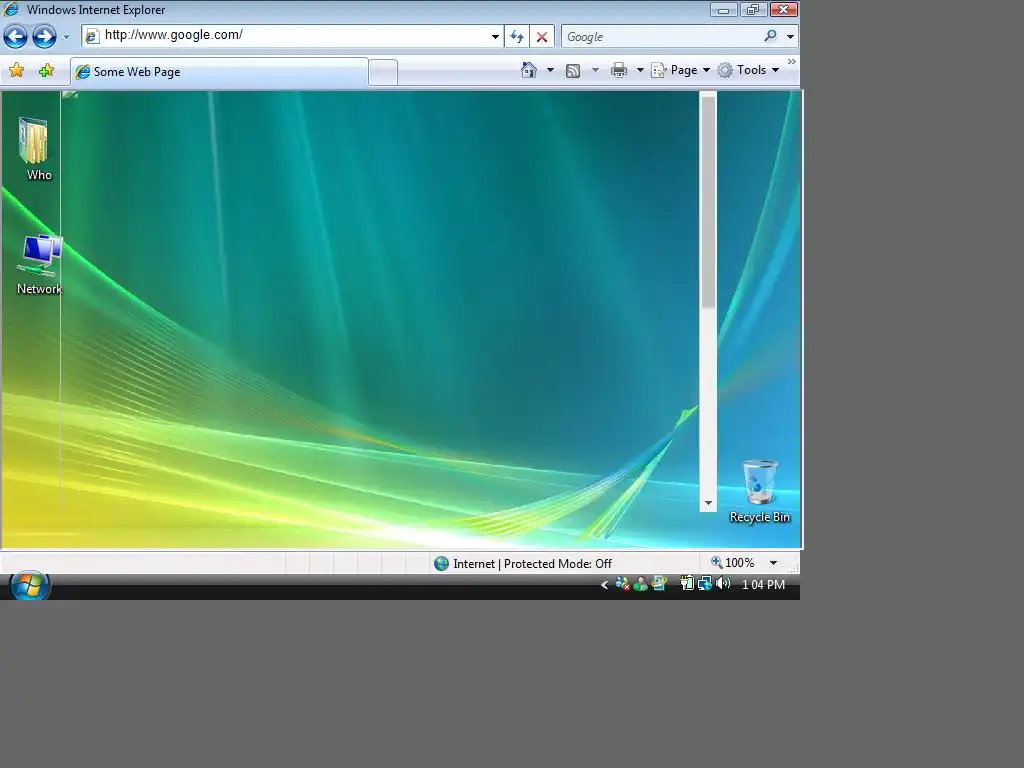Click the Internet zone globe icon

(441, 563)
